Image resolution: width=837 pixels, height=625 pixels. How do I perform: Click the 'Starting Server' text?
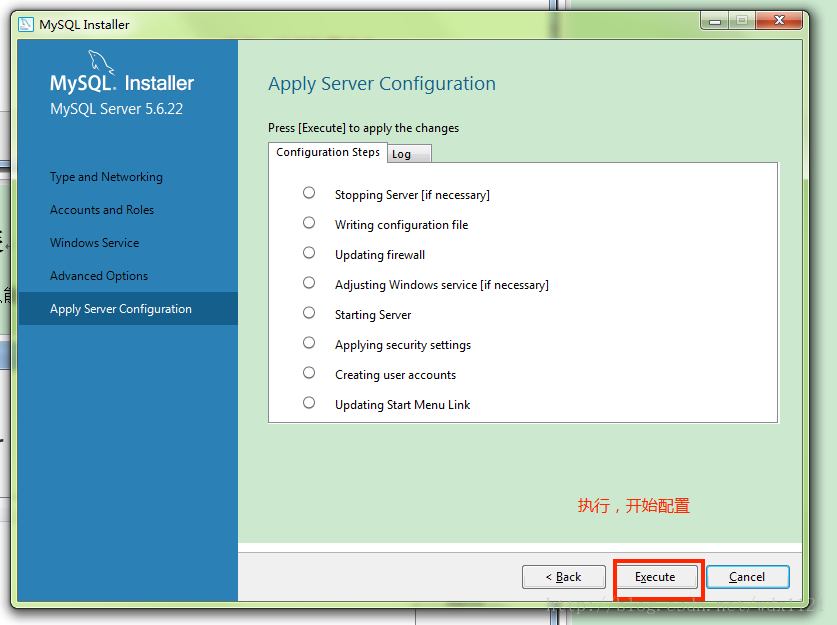point(373,315)
